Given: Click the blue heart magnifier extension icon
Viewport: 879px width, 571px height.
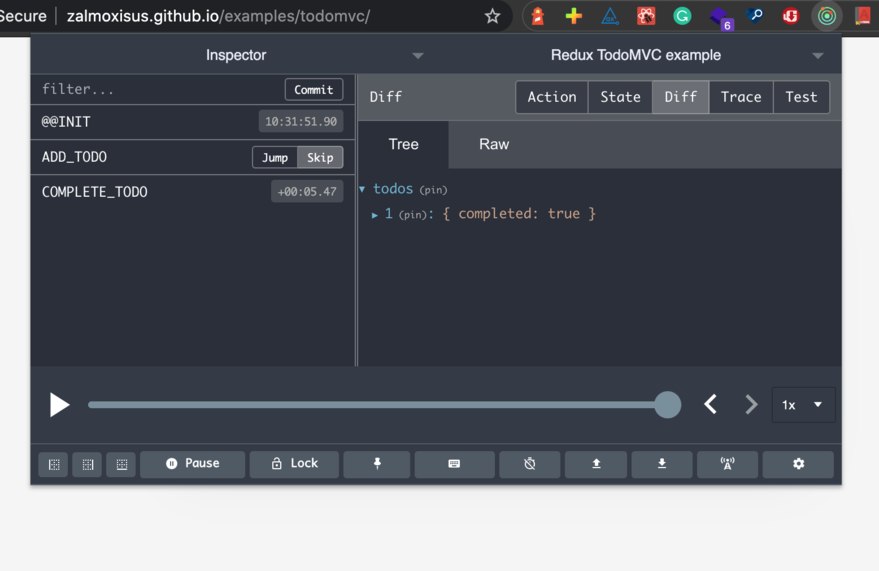Looking at the screenshot, I should click(755, 16).
